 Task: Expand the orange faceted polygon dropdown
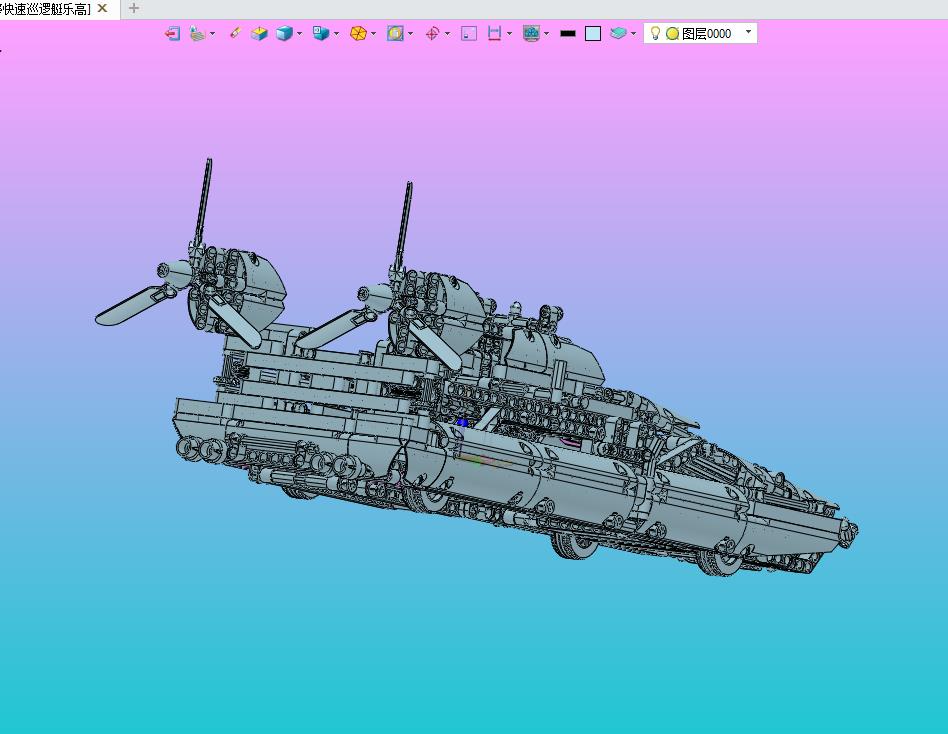(x=373, y=34)
